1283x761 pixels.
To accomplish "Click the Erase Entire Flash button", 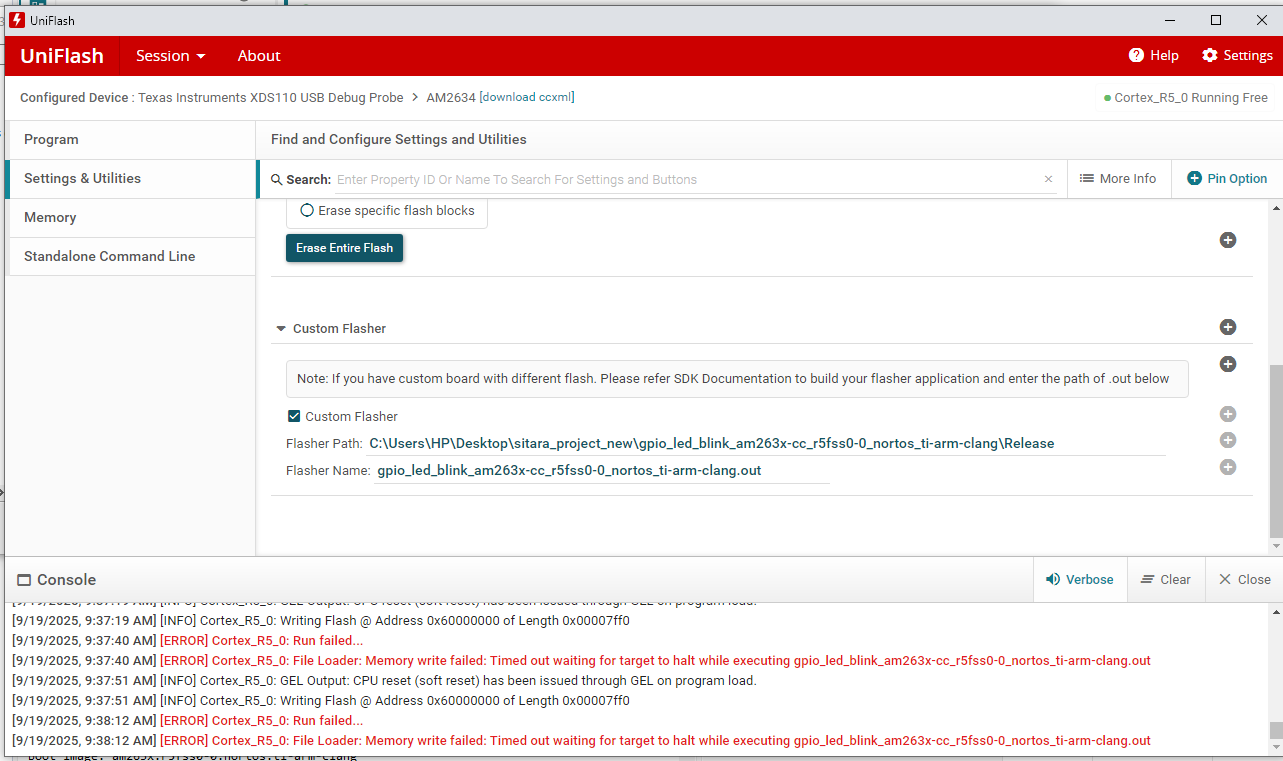I will click(344, 248).
